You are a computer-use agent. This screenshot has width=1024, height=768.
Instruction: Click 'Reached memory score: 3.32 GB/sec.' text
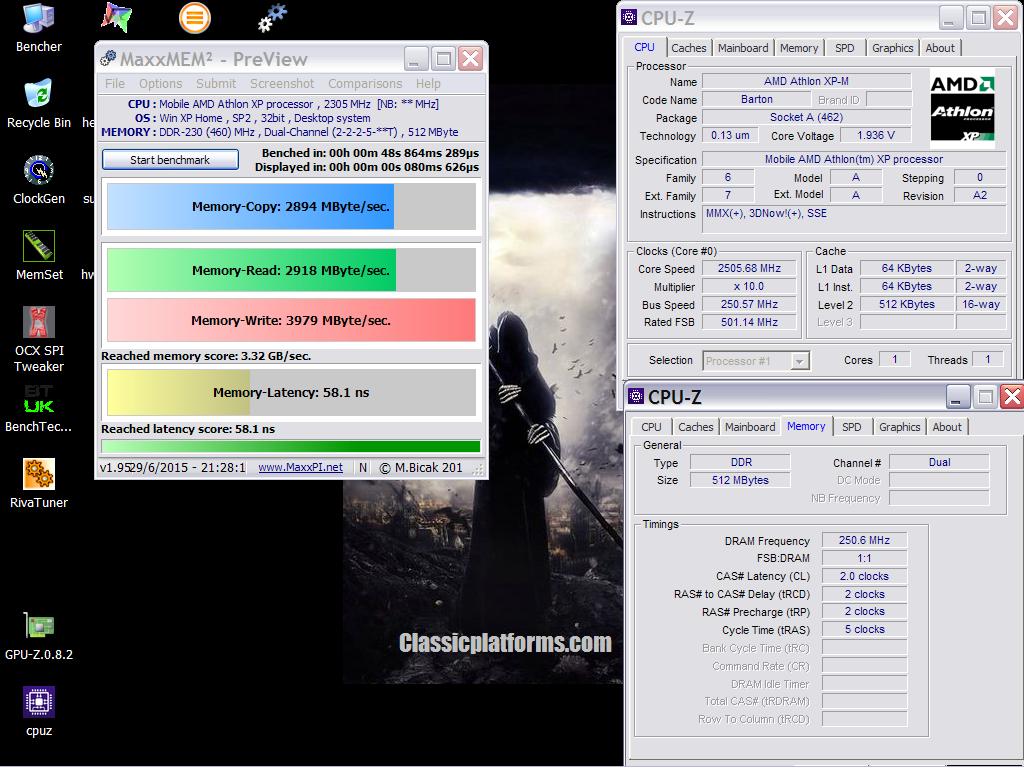click(x=206, y=356)
